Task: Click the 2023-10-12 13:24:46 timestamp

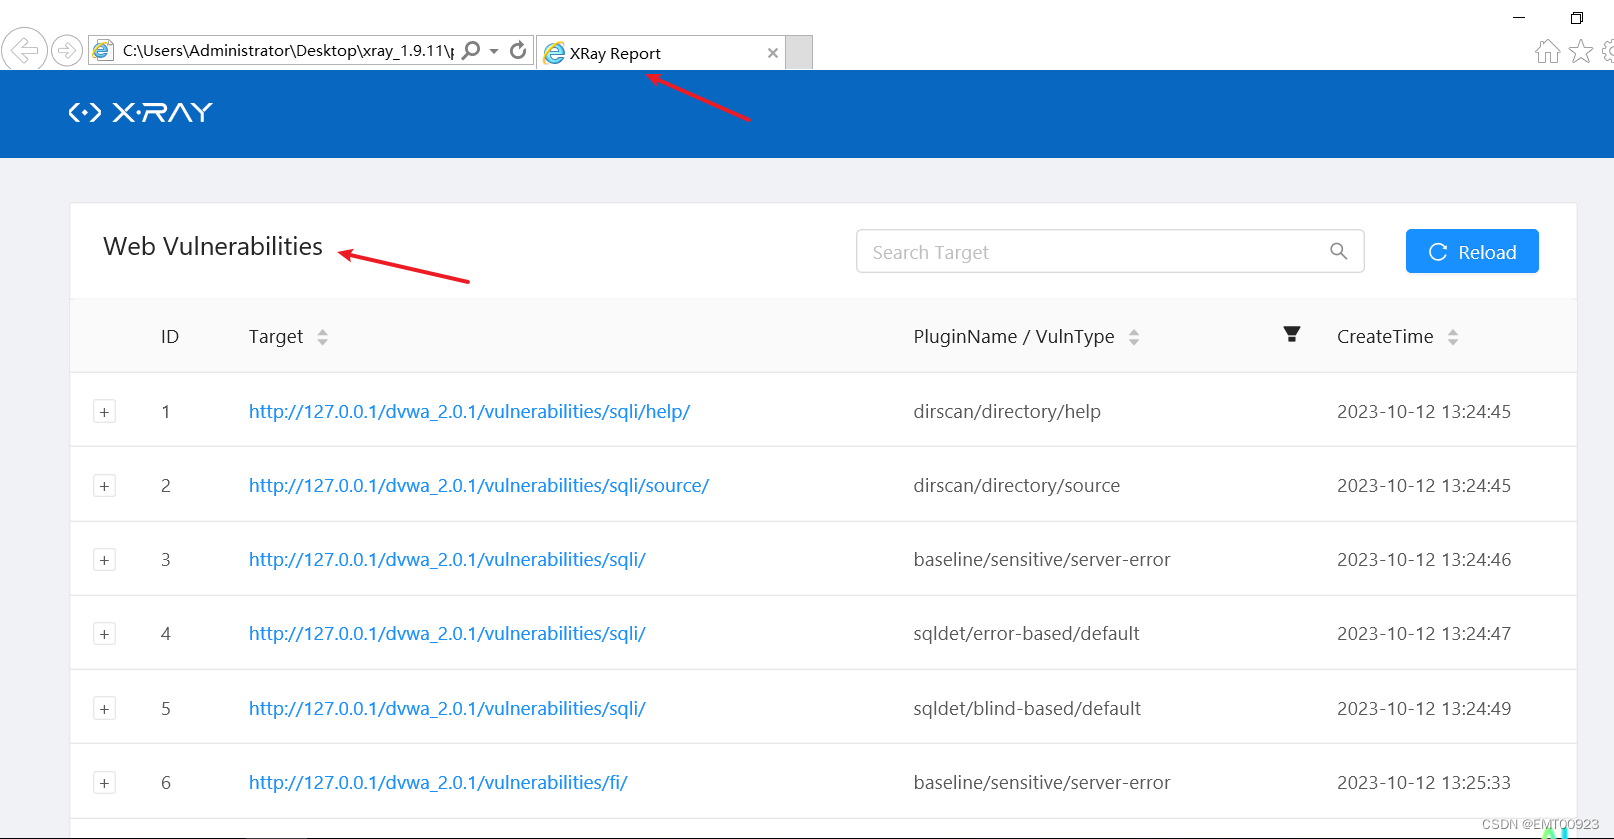Action: tap(1424, 559)
